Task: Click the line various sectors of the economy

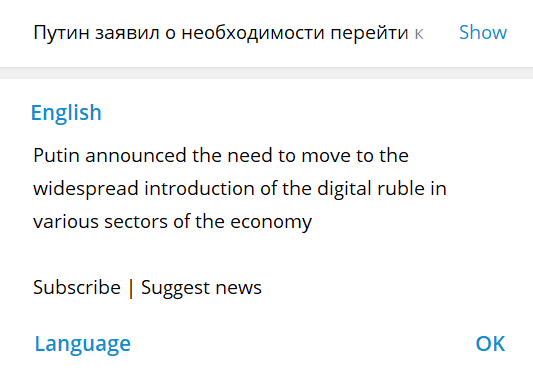Action: coord(172,222)
